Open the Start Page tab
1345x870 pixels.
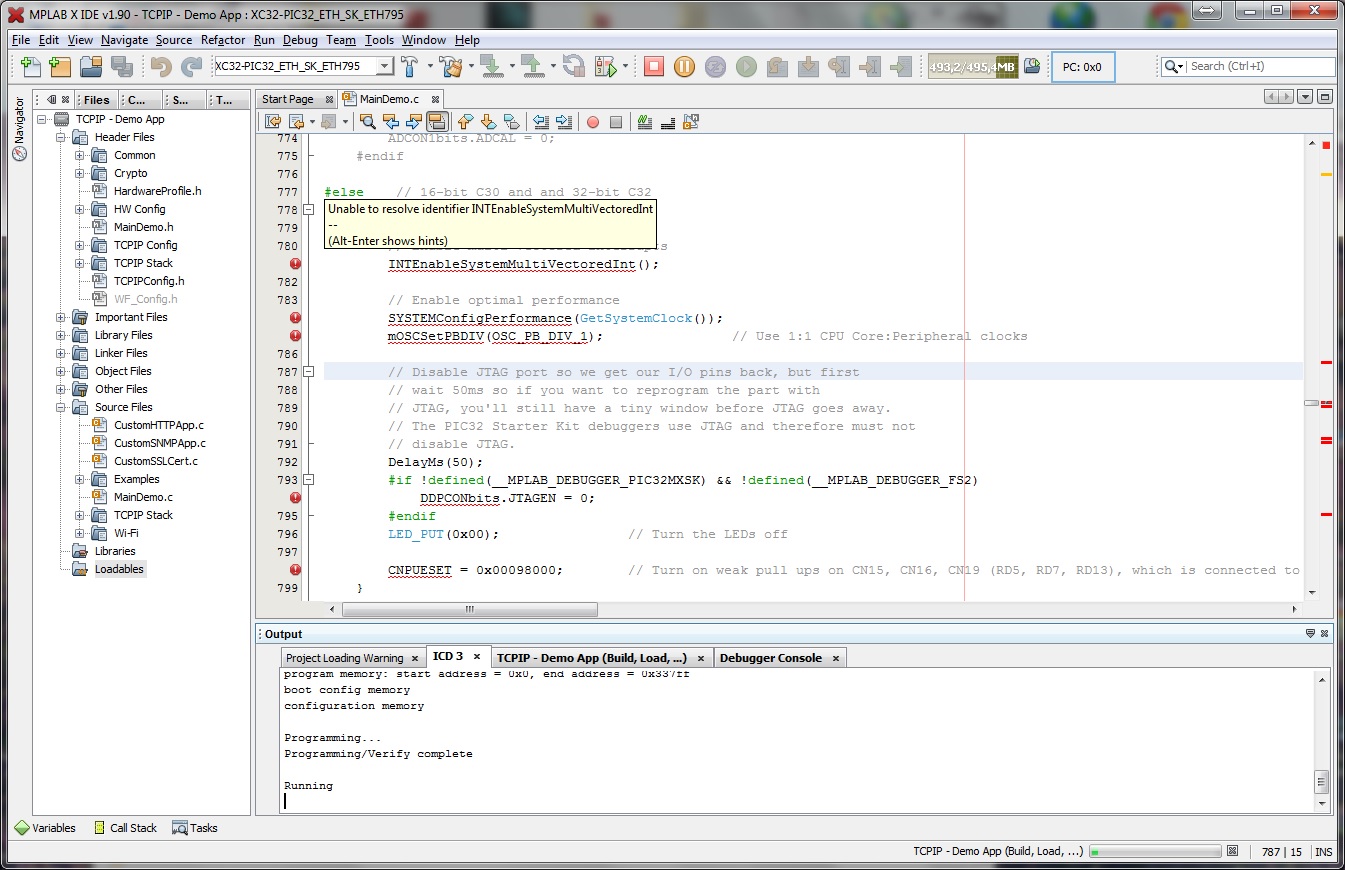point(287,99)
